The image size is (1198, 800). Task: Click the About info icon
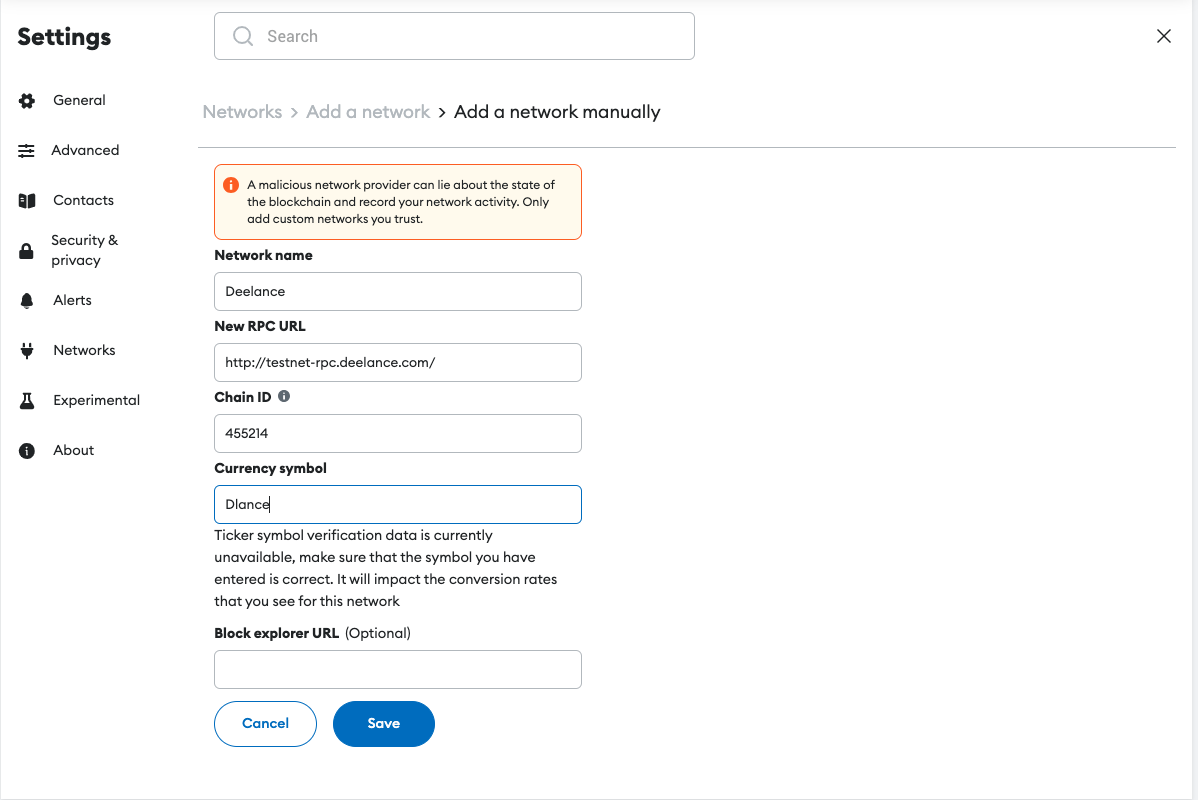tap(27, 451)
